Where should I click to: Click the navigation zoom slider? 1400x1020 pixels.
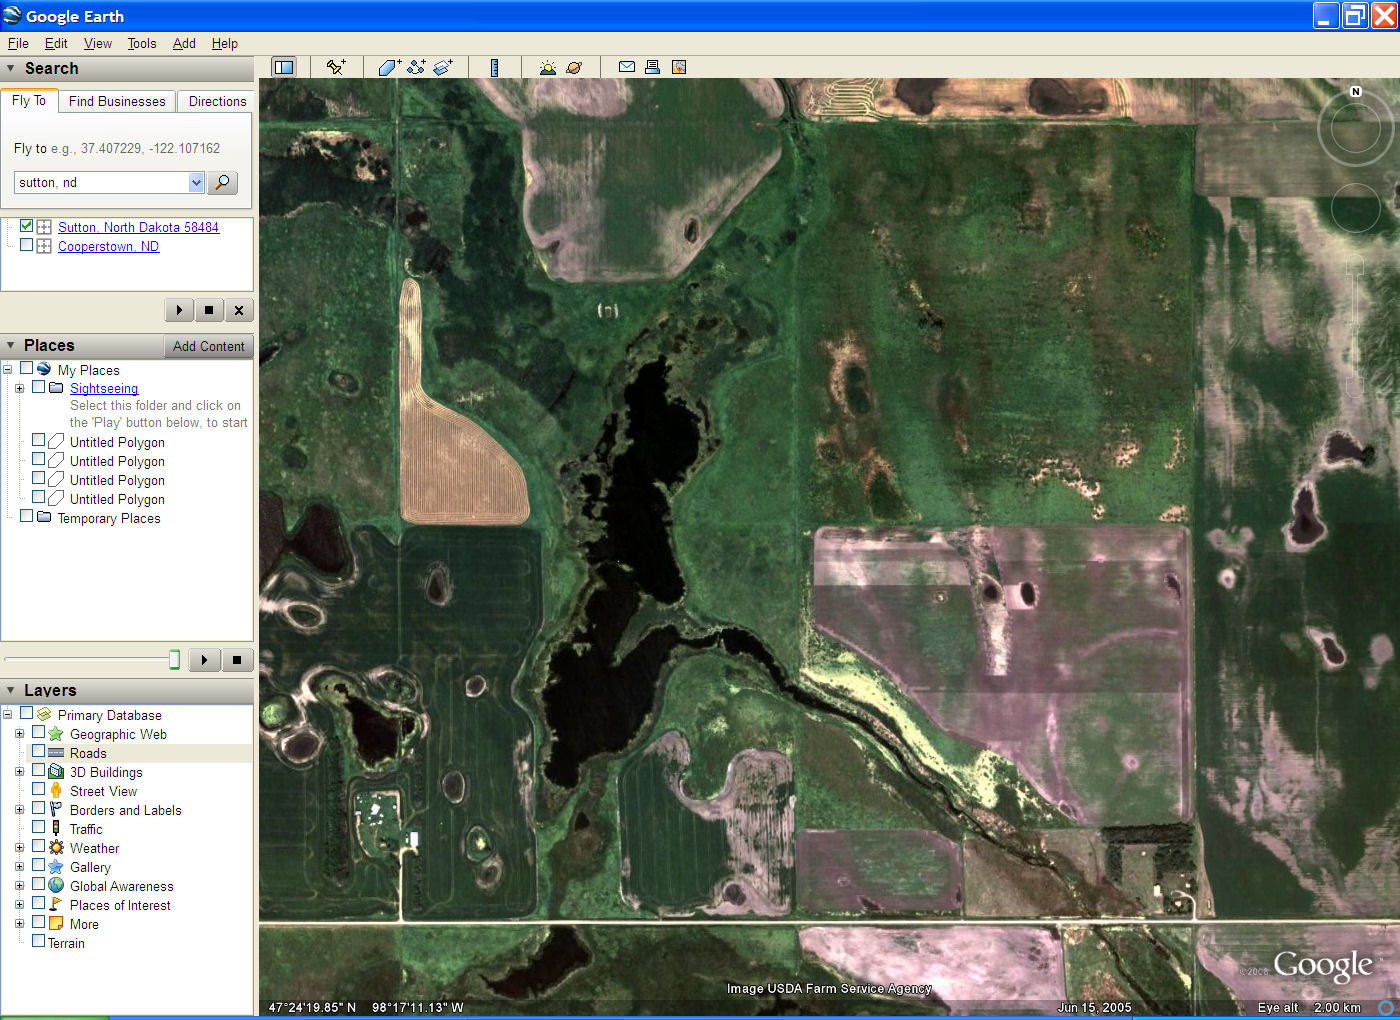pos(1355,326)
